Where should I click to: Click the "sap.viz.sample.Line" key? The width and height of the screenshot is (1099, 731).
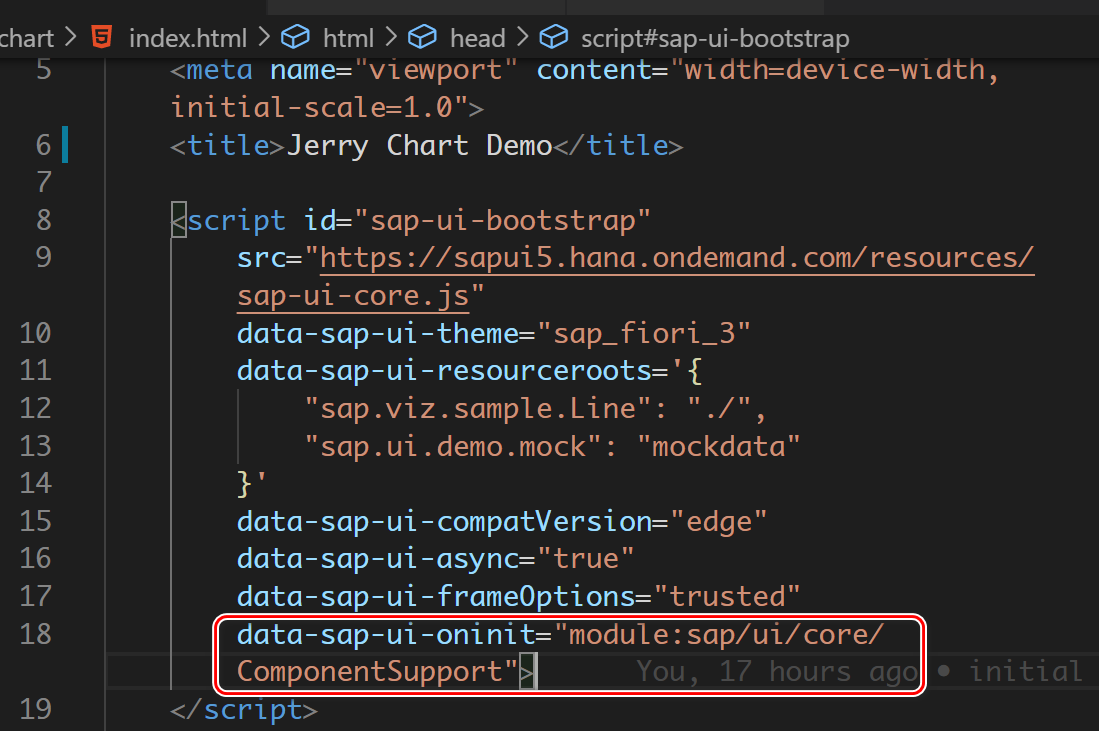coord(480,409)
